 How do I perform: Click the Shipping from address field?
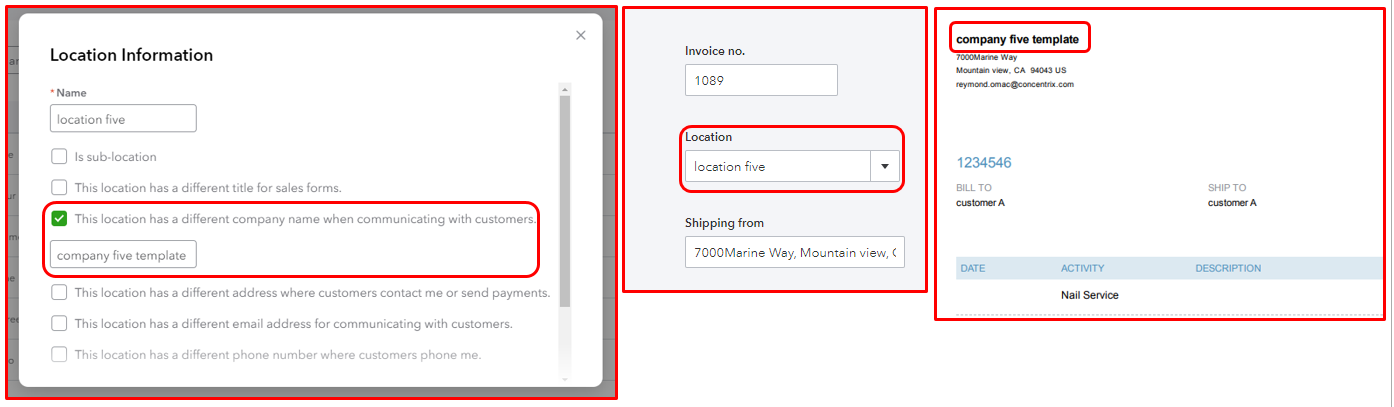(x=794, y=253)
